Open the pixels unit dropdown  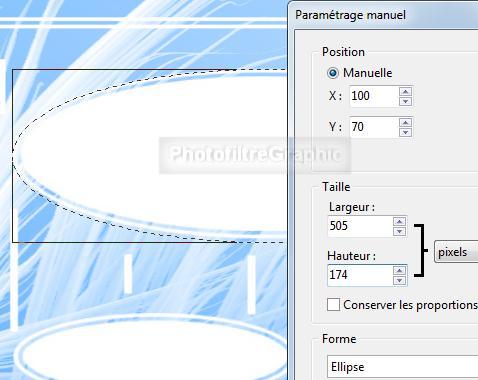coord(456,252)
